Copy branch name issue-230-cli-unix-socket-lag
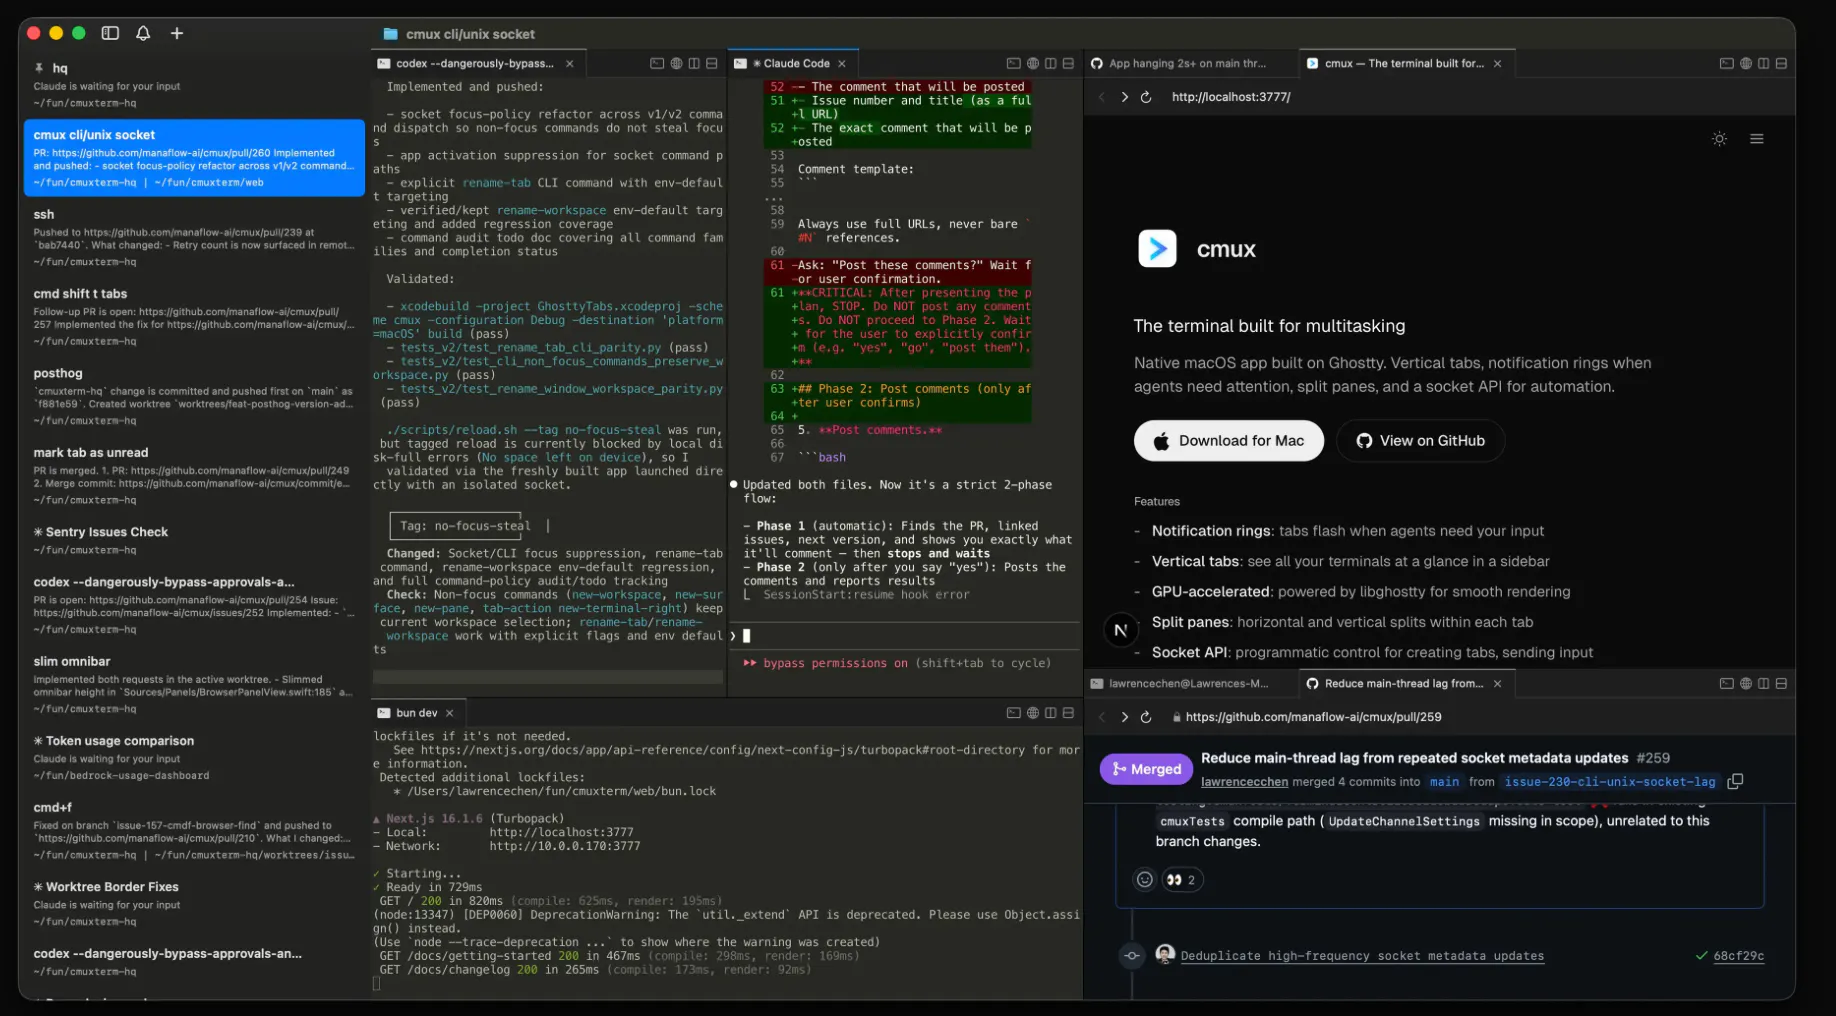The width and height of the screenshot is (1836, 1016). click(1735, 782)
